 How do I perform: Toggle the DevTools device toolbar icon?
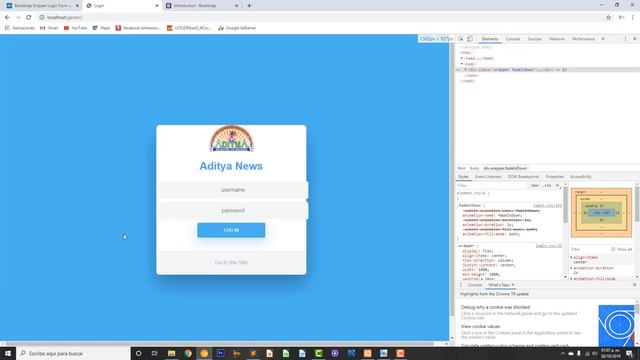[x=470, y=39]
